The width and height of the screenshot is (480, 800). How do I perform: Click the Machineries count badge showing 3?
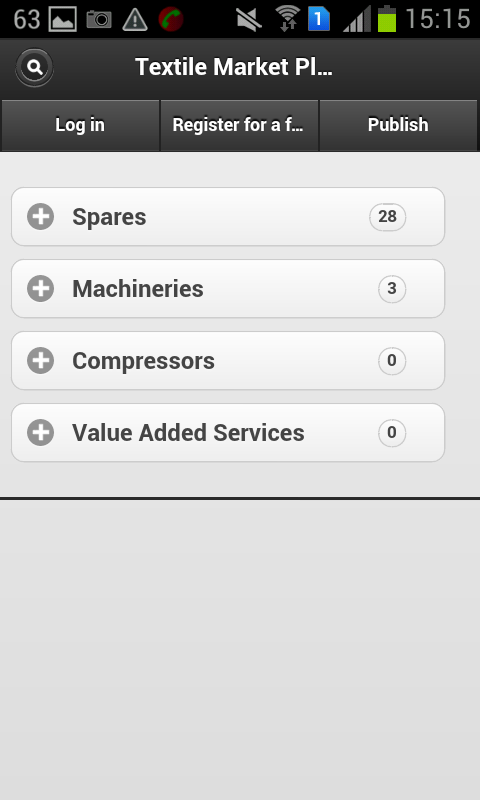(392, 289)
